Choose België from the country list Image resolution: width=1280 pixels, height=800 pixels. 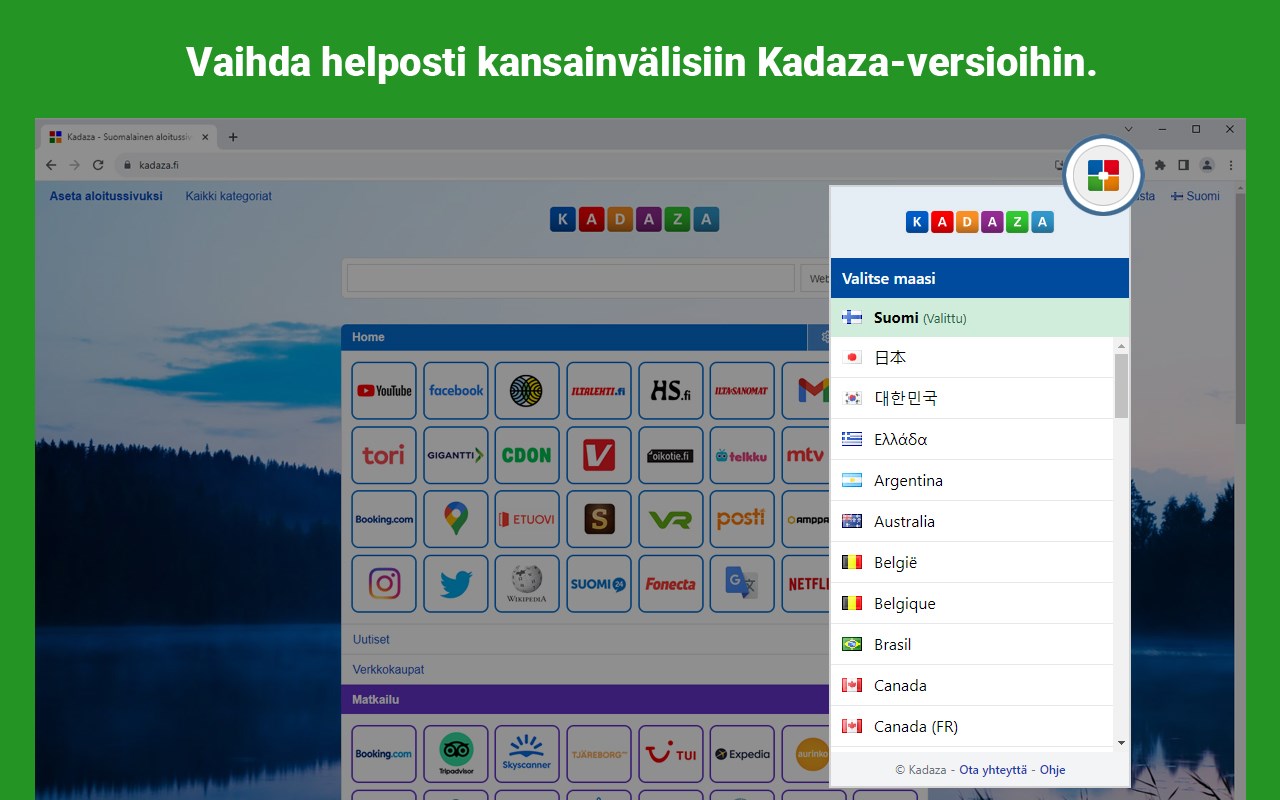click(972, 562)
